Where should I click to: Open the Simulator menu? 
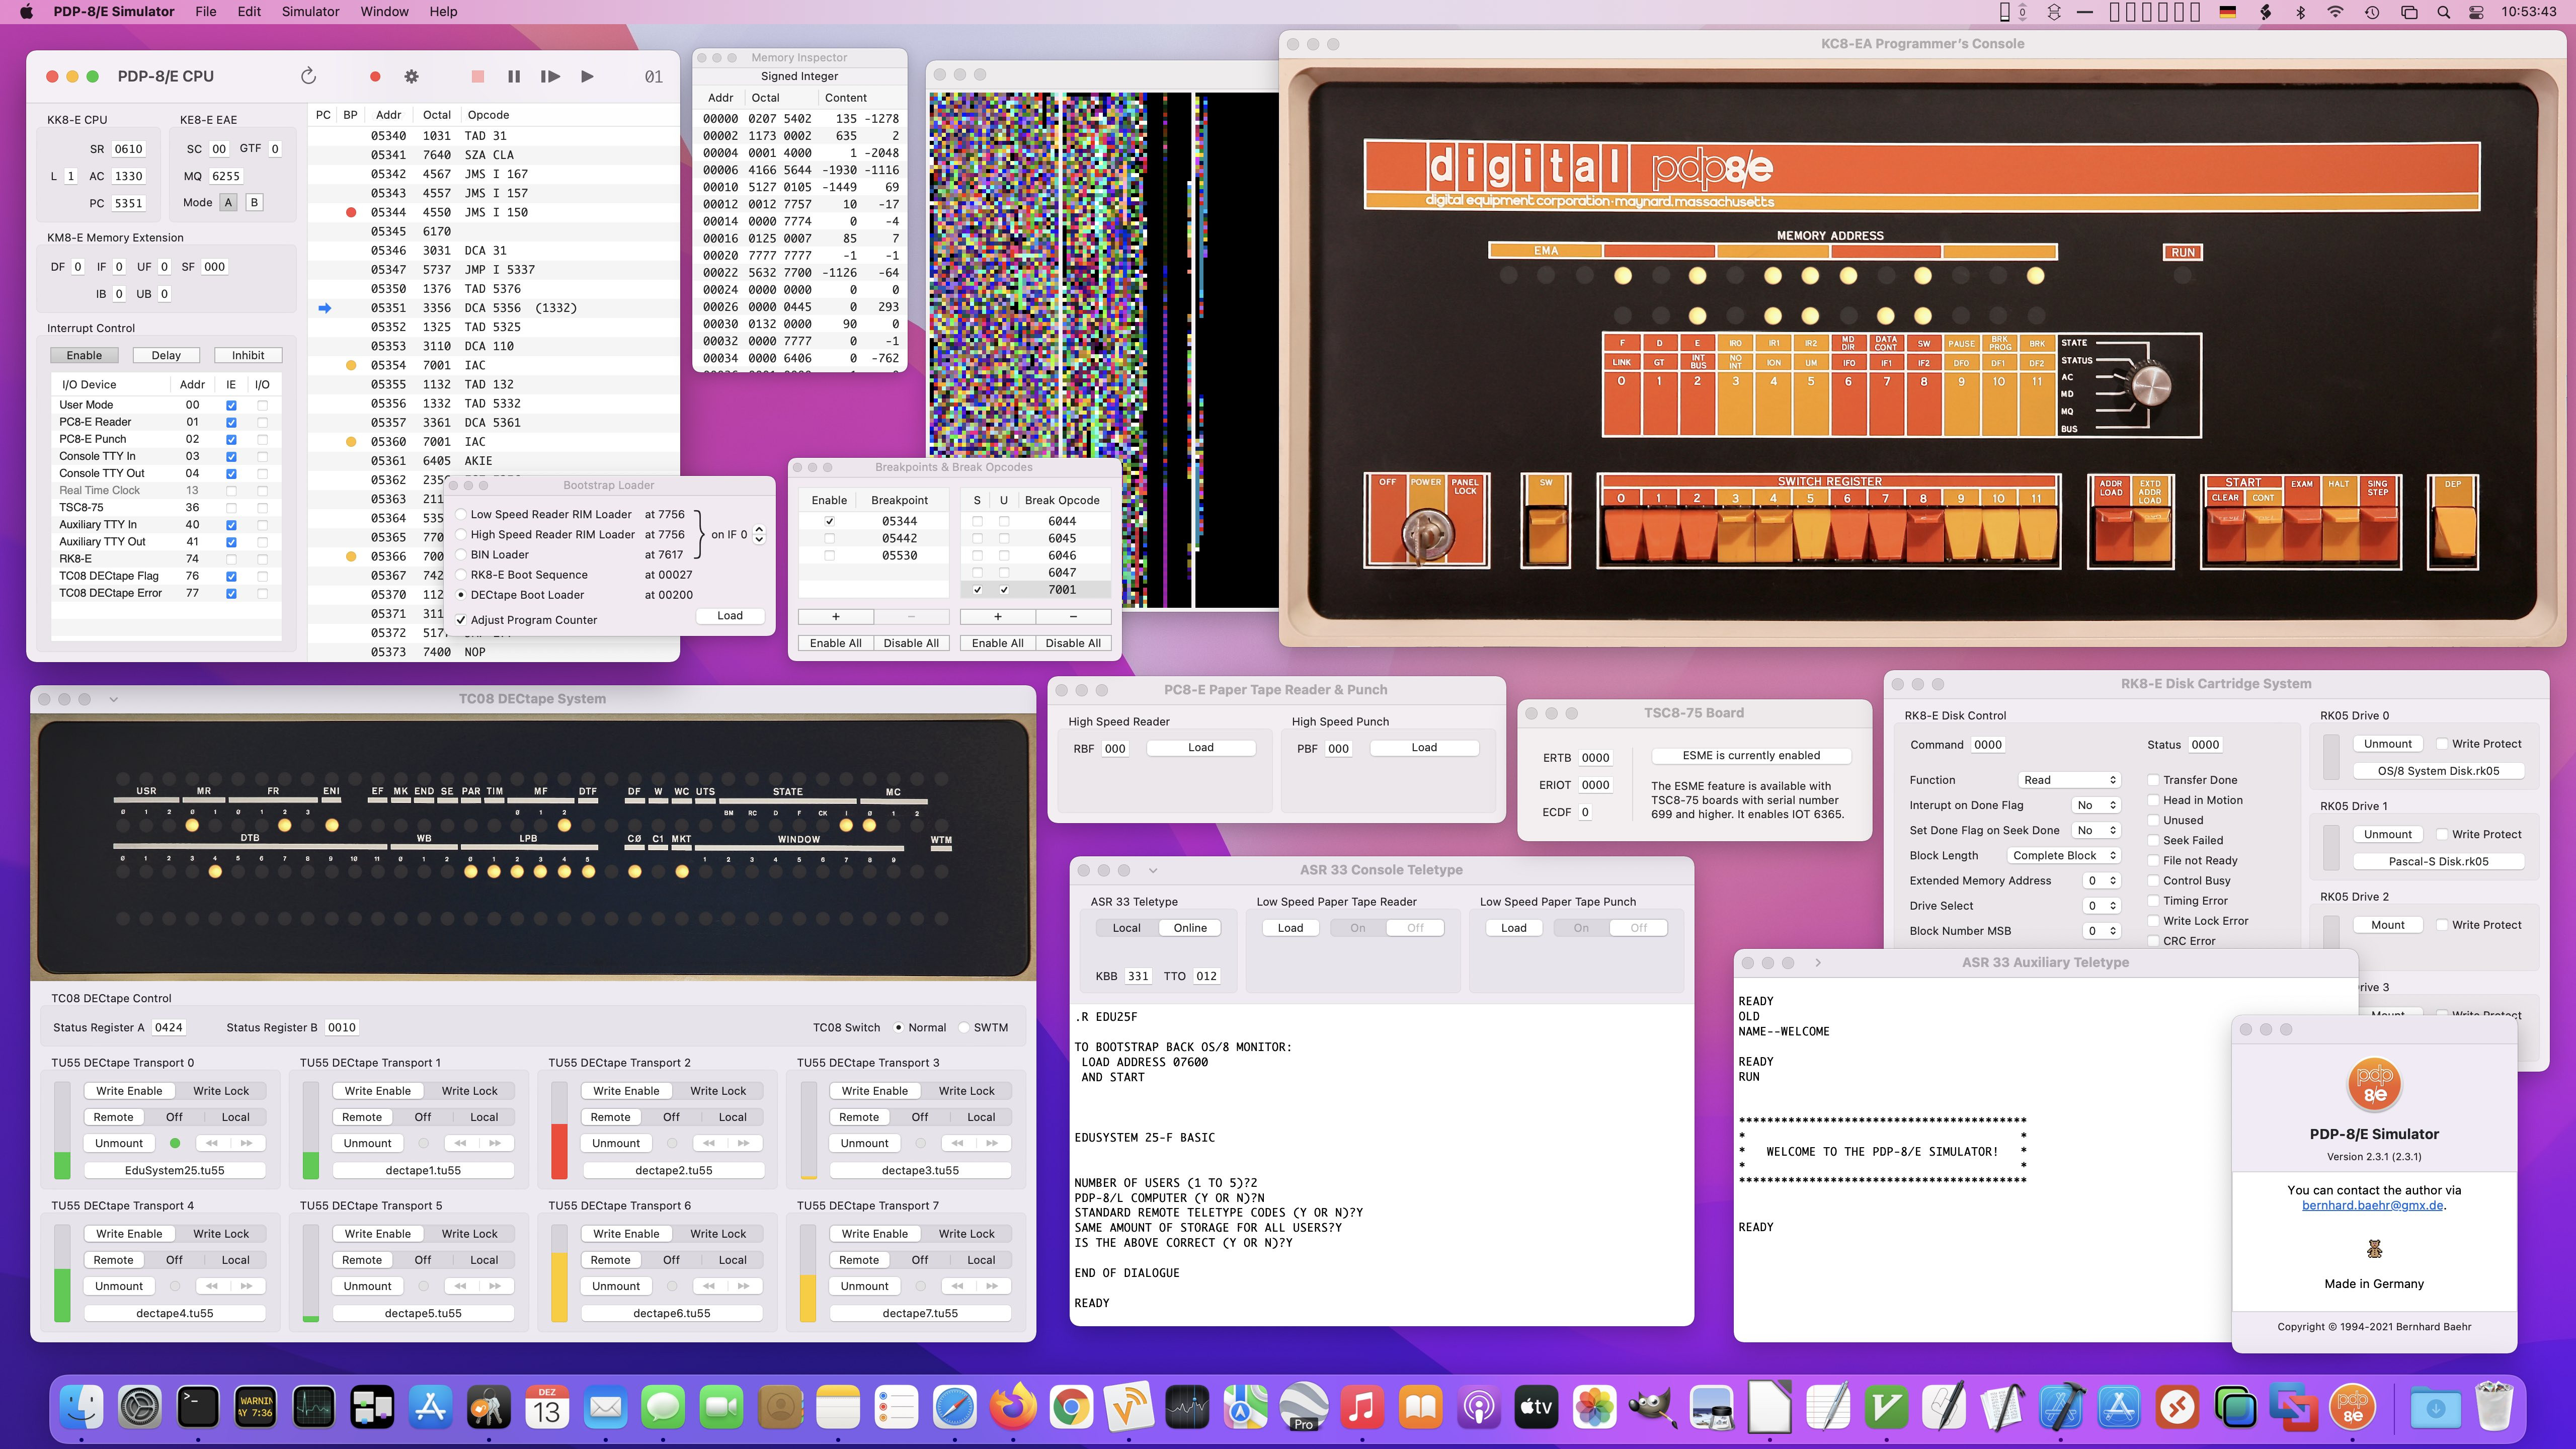310,12
